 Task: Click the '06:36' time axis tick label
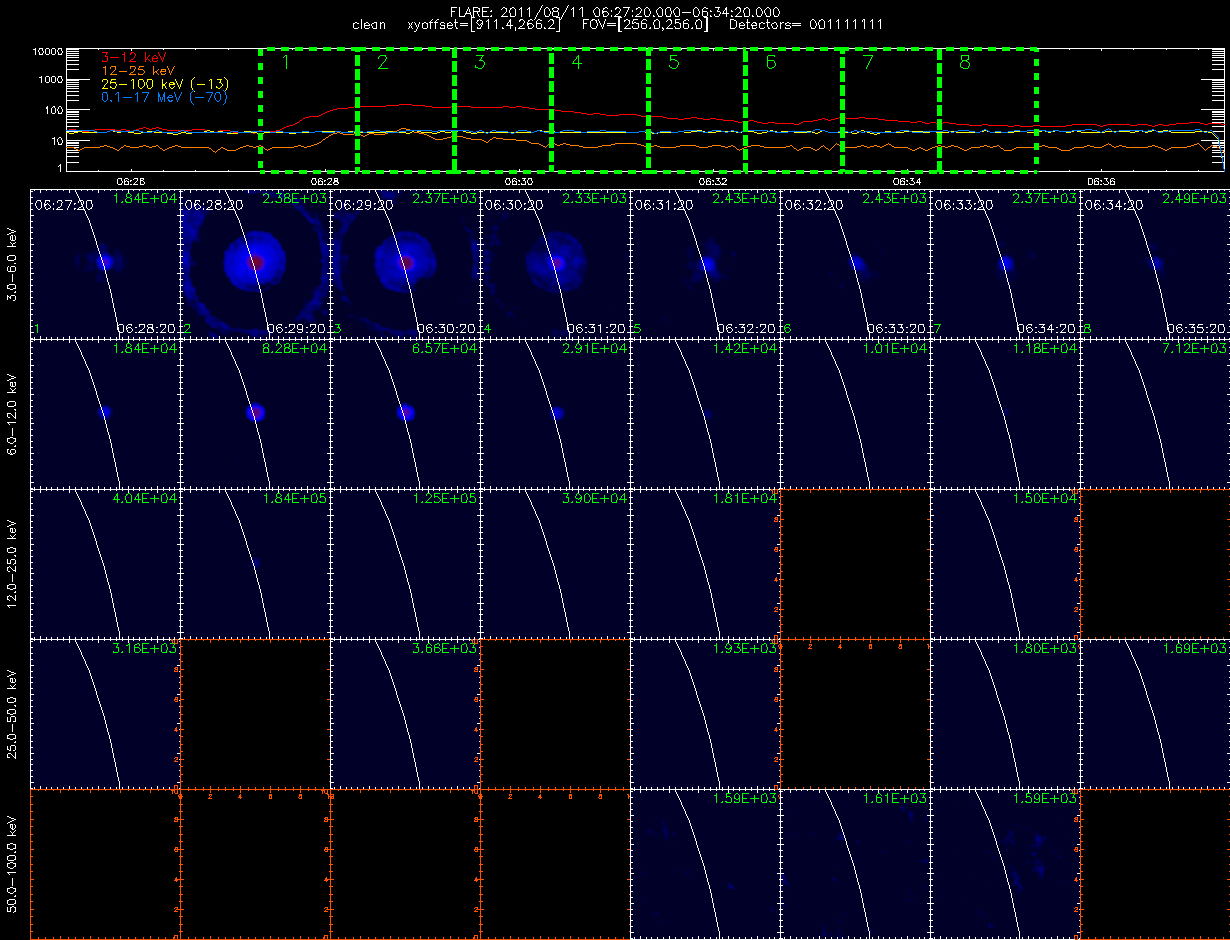pyautogui.click(x=1100, y=181)
